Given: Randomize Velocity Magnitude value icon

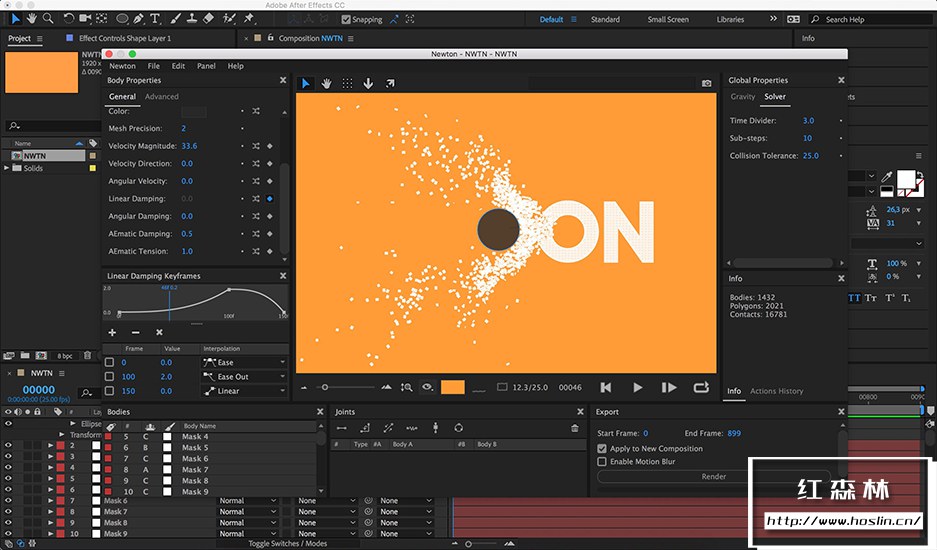Looking at the screenshot, I should click(256, 146).
